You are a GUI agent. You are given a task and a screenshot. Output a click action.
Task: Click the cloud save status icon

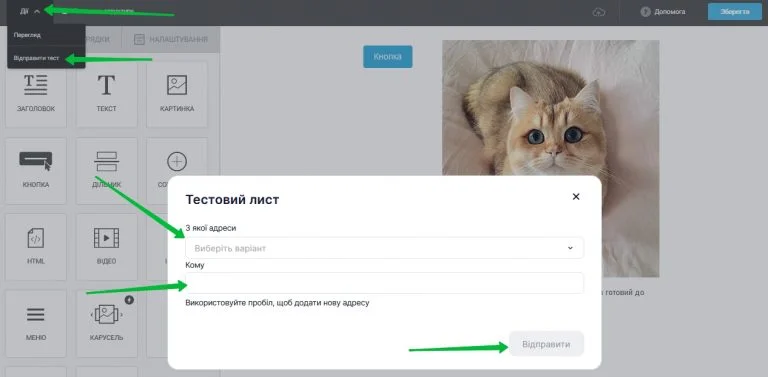pos(599,12)
